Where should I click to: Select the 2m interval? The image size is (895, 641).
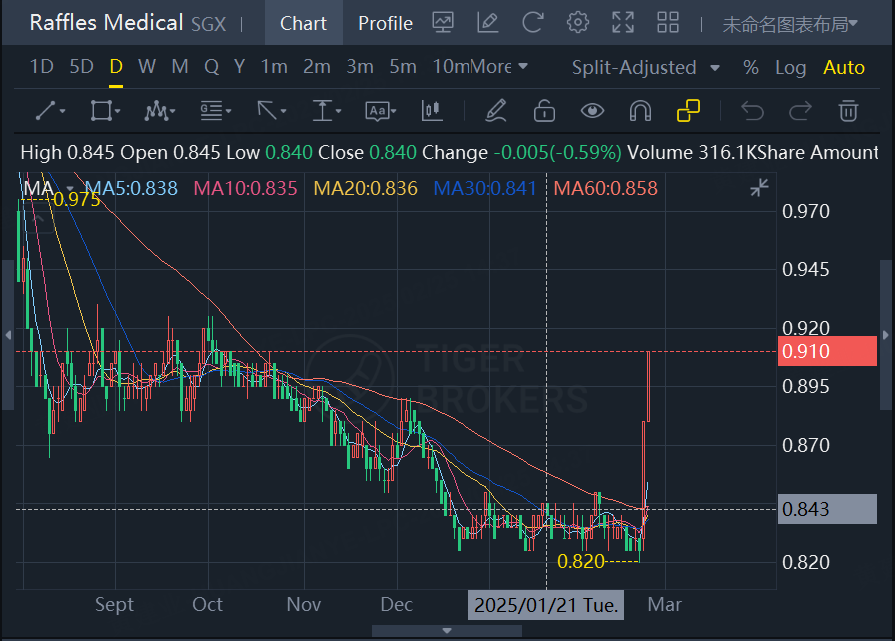pyautogui.click(x=317, y=67)
